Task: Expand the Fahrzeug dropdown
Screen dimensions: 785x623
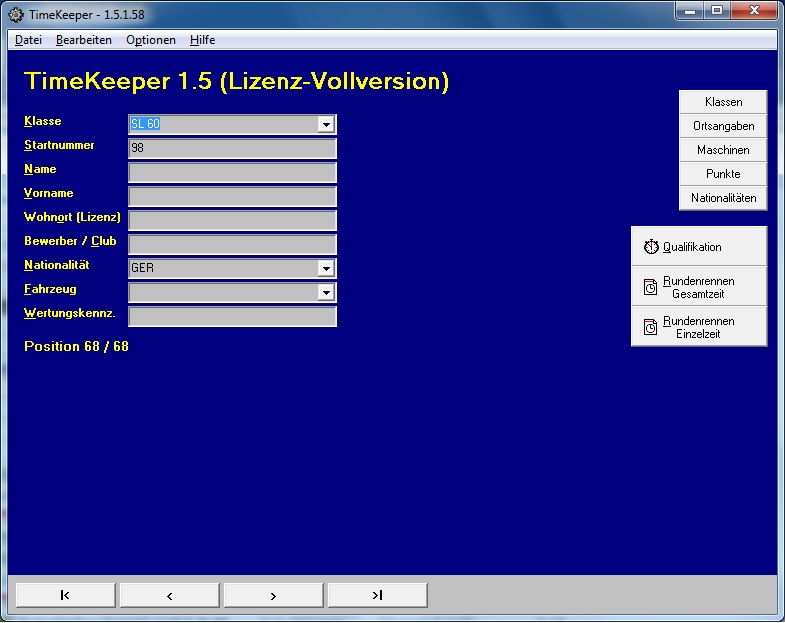Action: [326, 292]
